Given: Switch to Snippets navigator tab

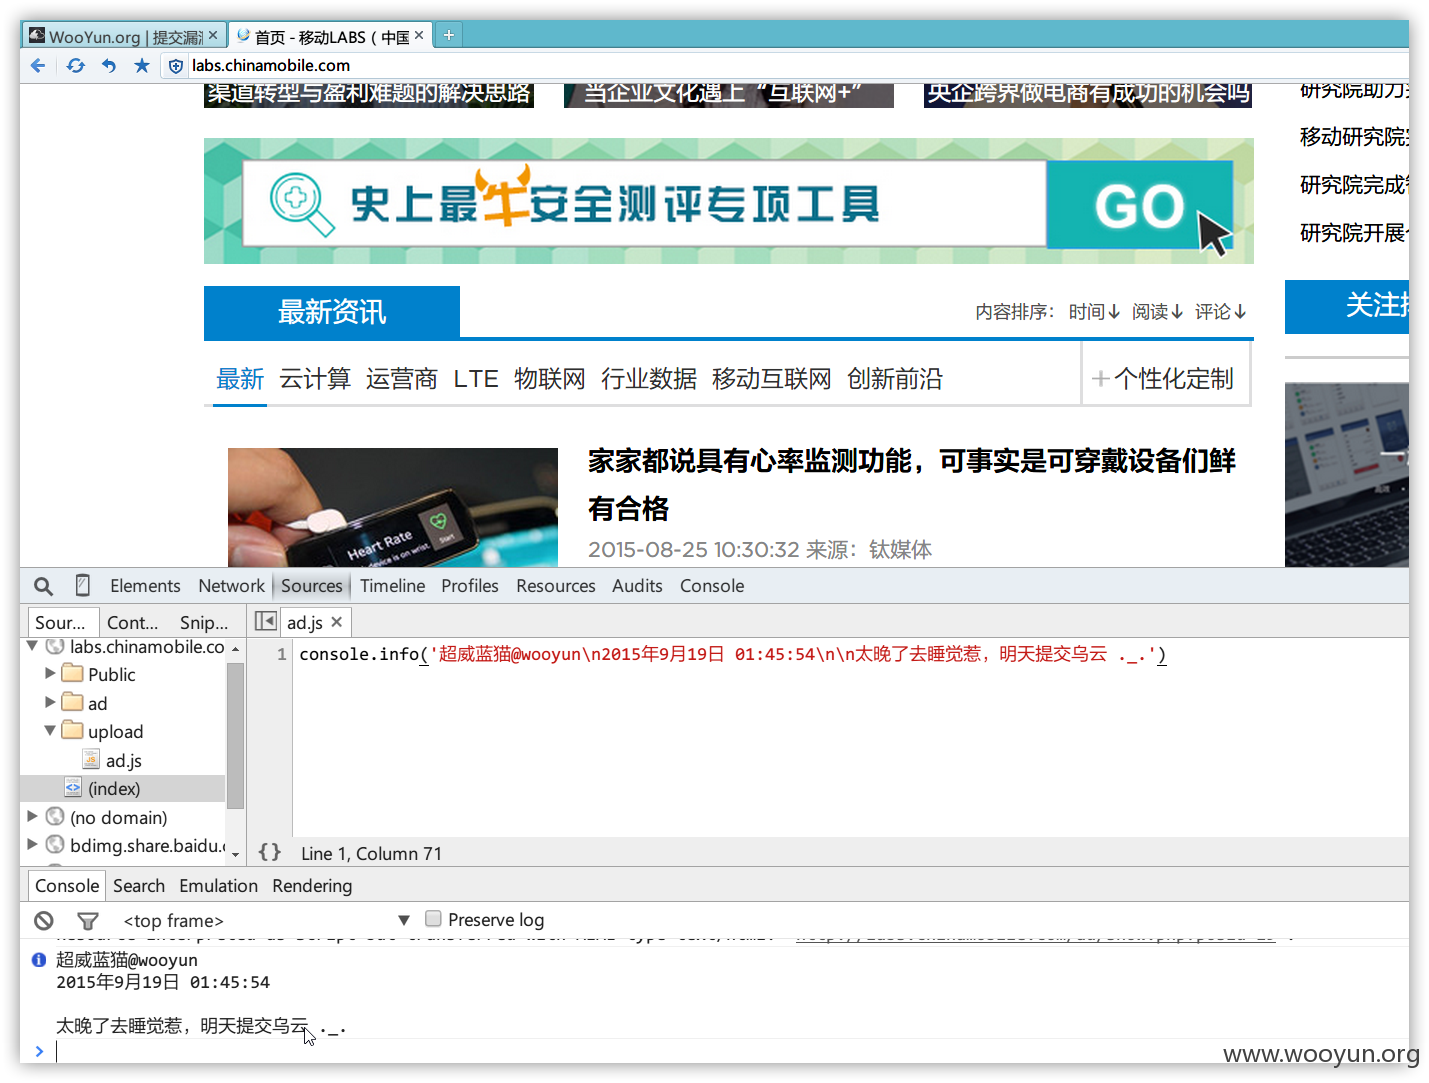Looking at the screenshot, I should tap(204, 622).
